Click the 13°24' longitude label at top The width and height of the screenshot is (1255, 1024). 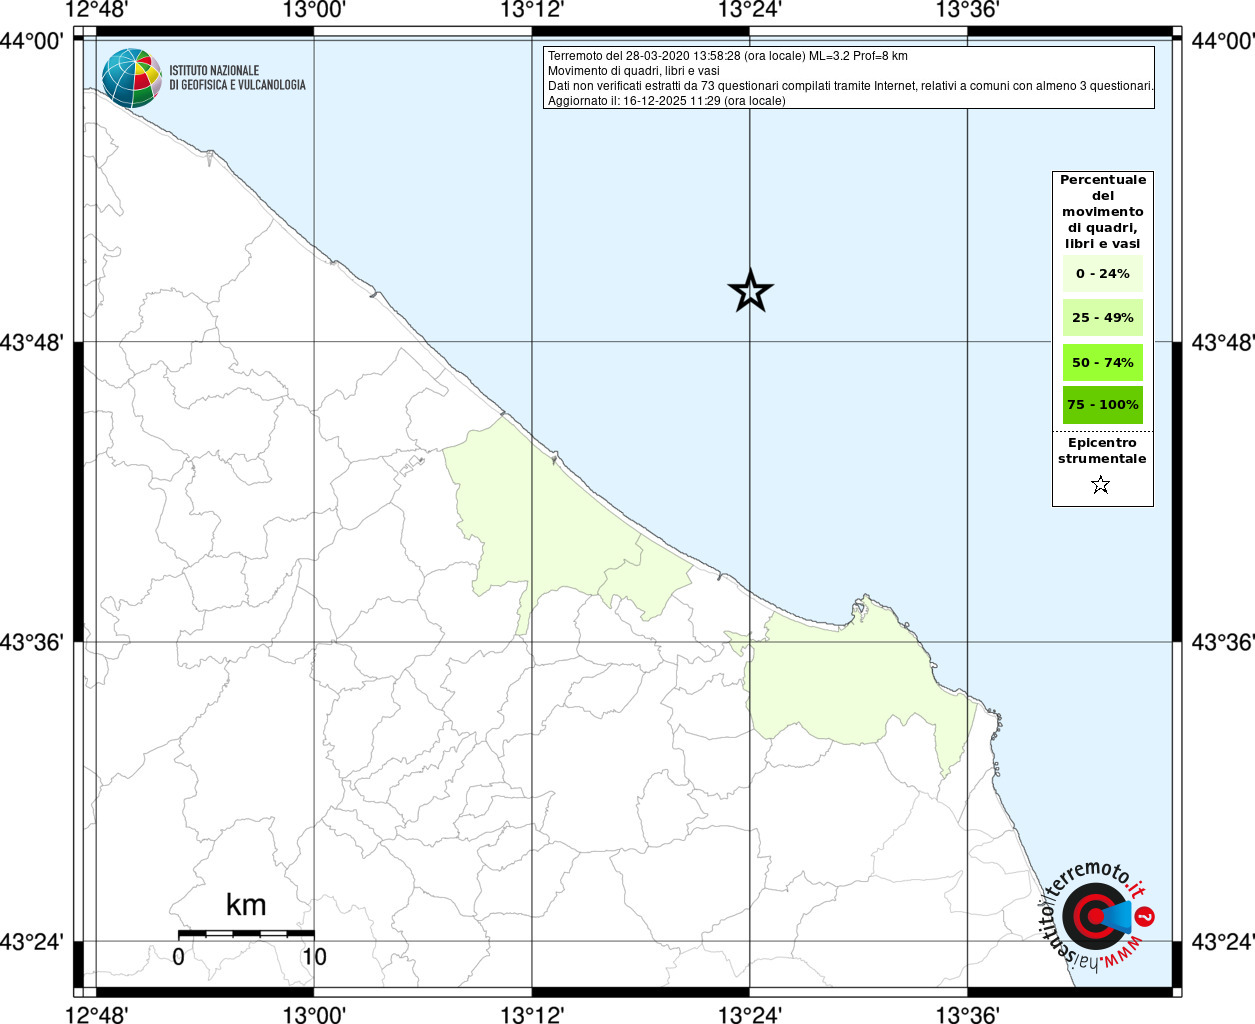click(750, 11)
